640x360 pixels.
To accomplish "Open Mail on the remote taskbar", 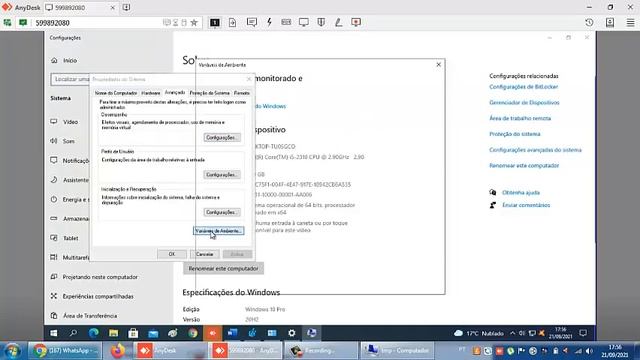I will point(153,333).
